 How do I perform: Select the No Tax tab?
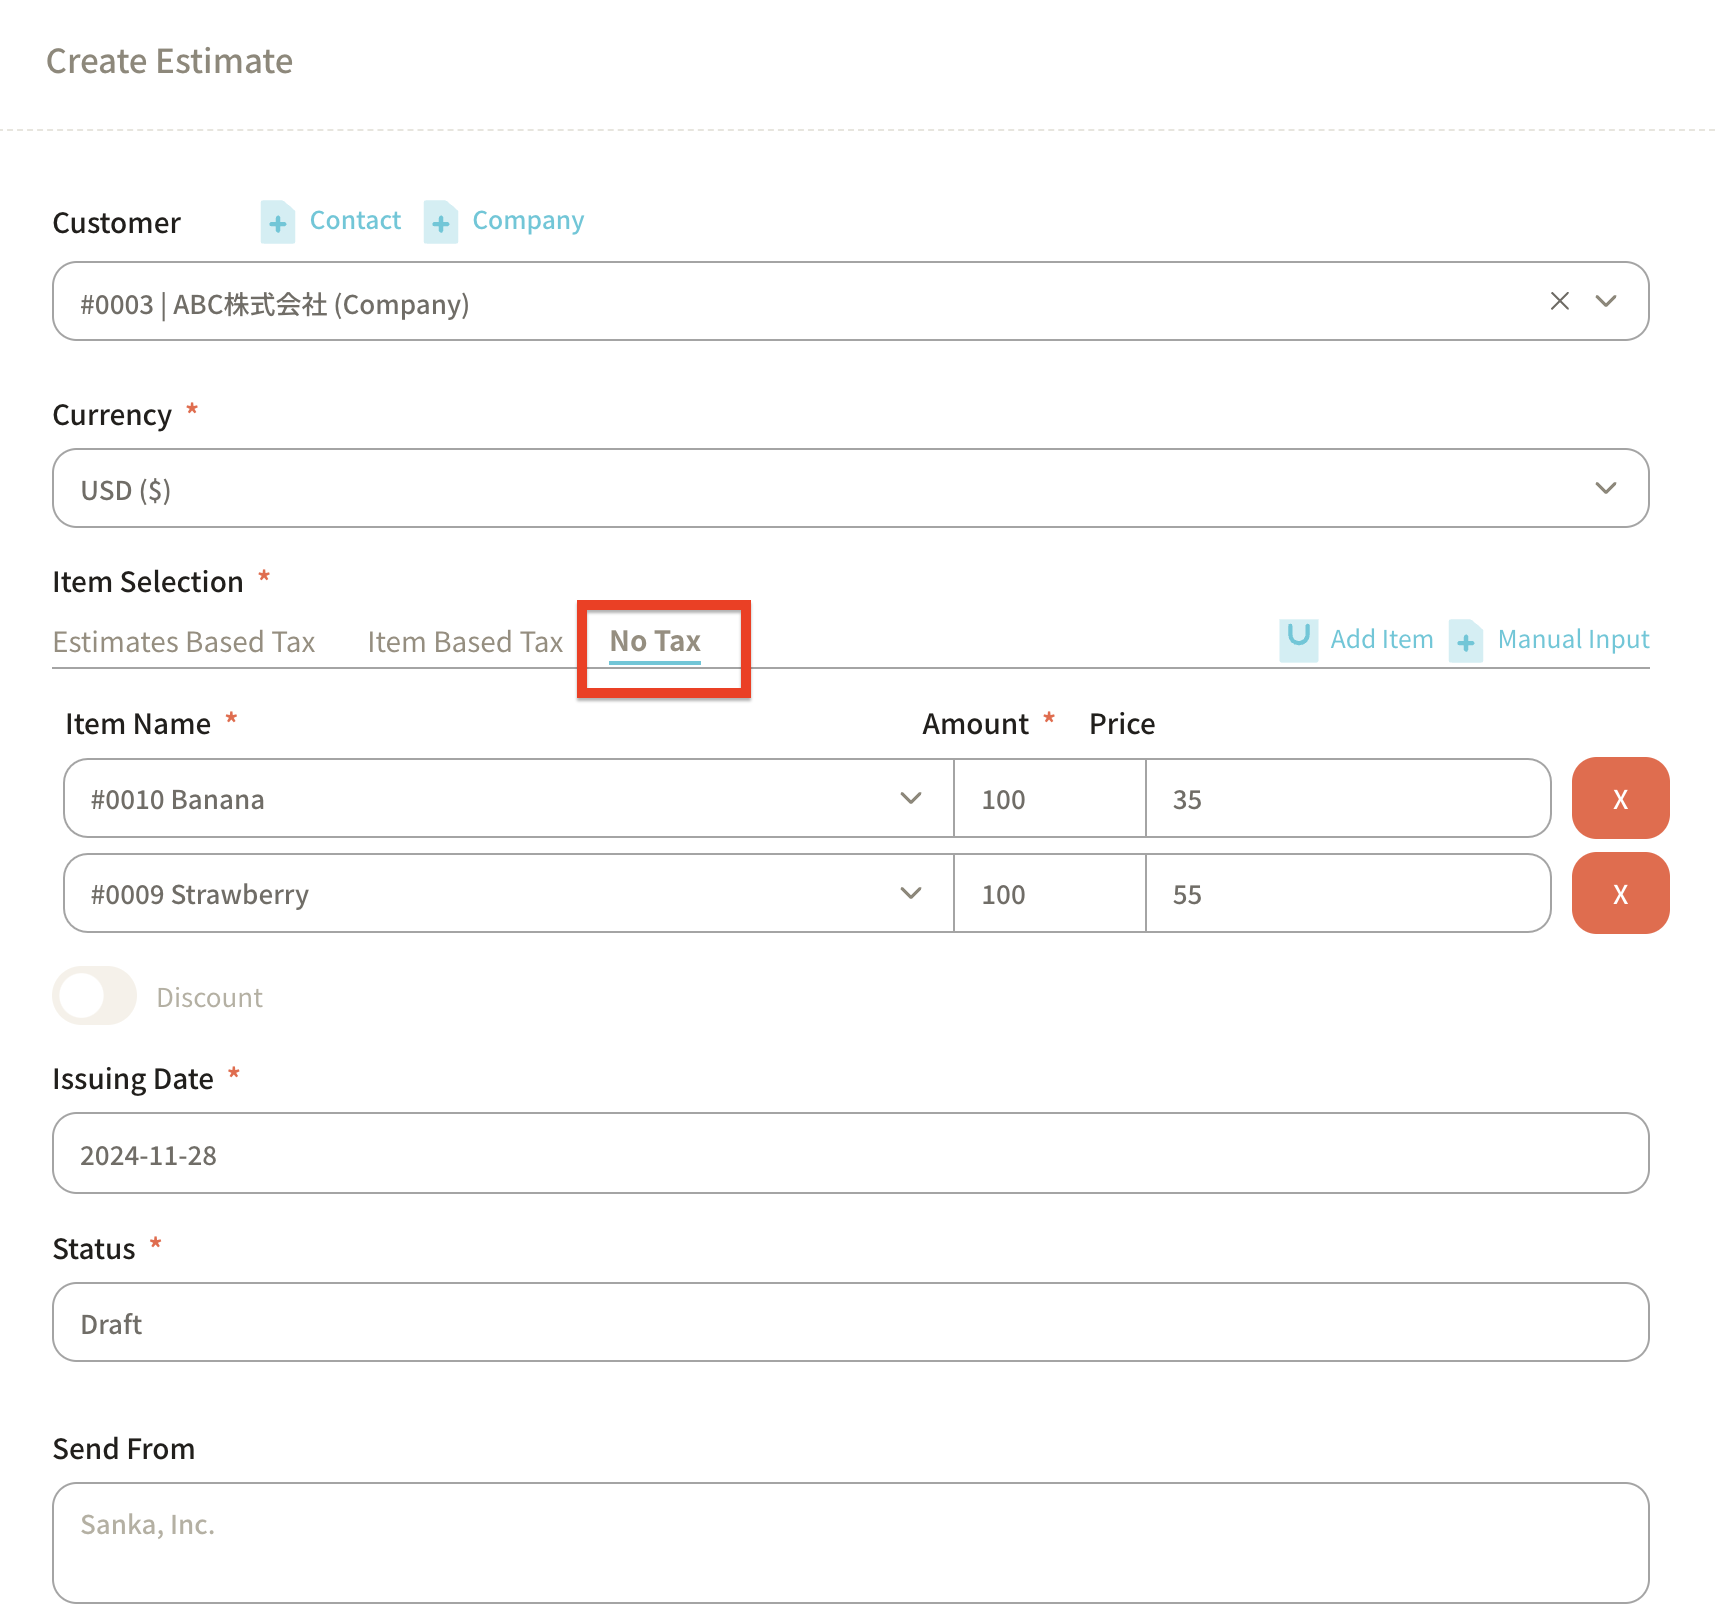tap(655, 641)
